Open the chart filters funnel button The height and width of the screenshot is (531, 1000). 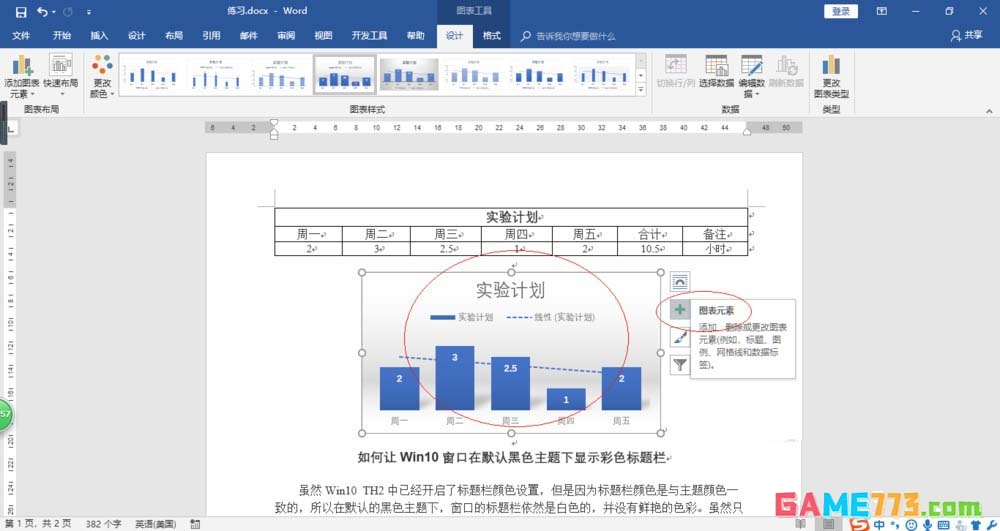pyautogui.click(x=680, y=365)
